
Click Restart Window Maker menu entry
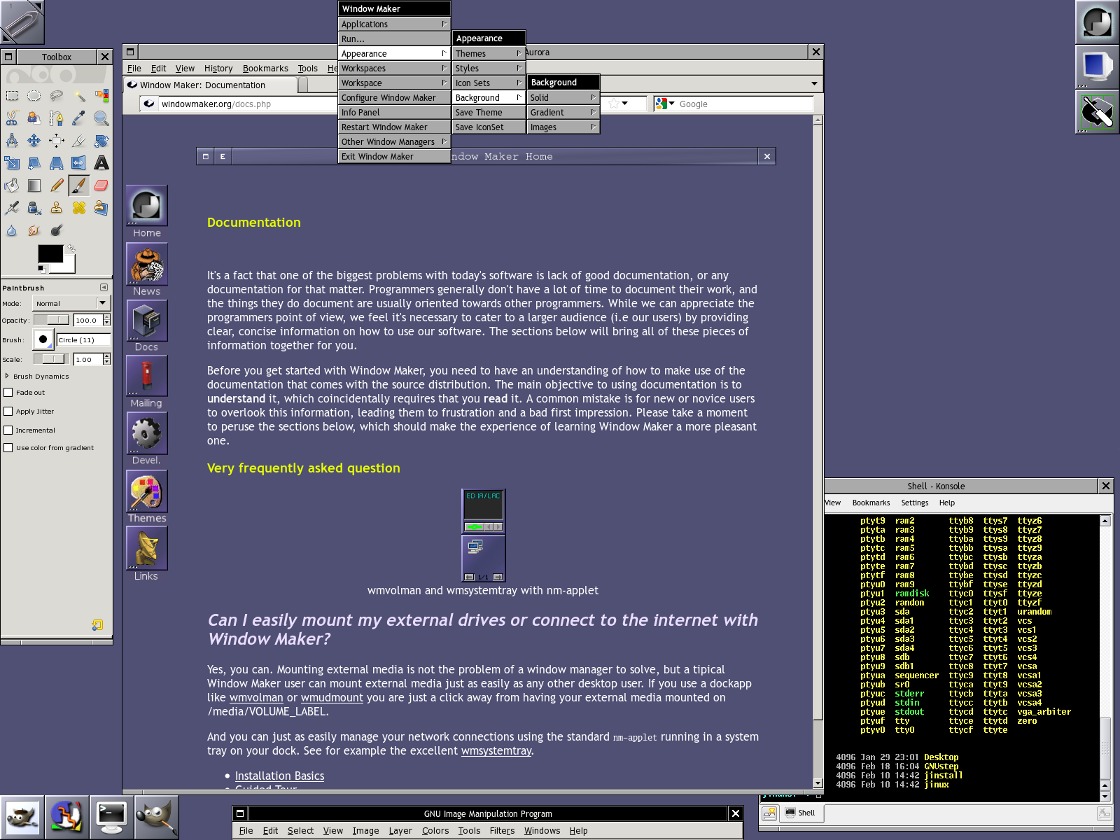394,127
